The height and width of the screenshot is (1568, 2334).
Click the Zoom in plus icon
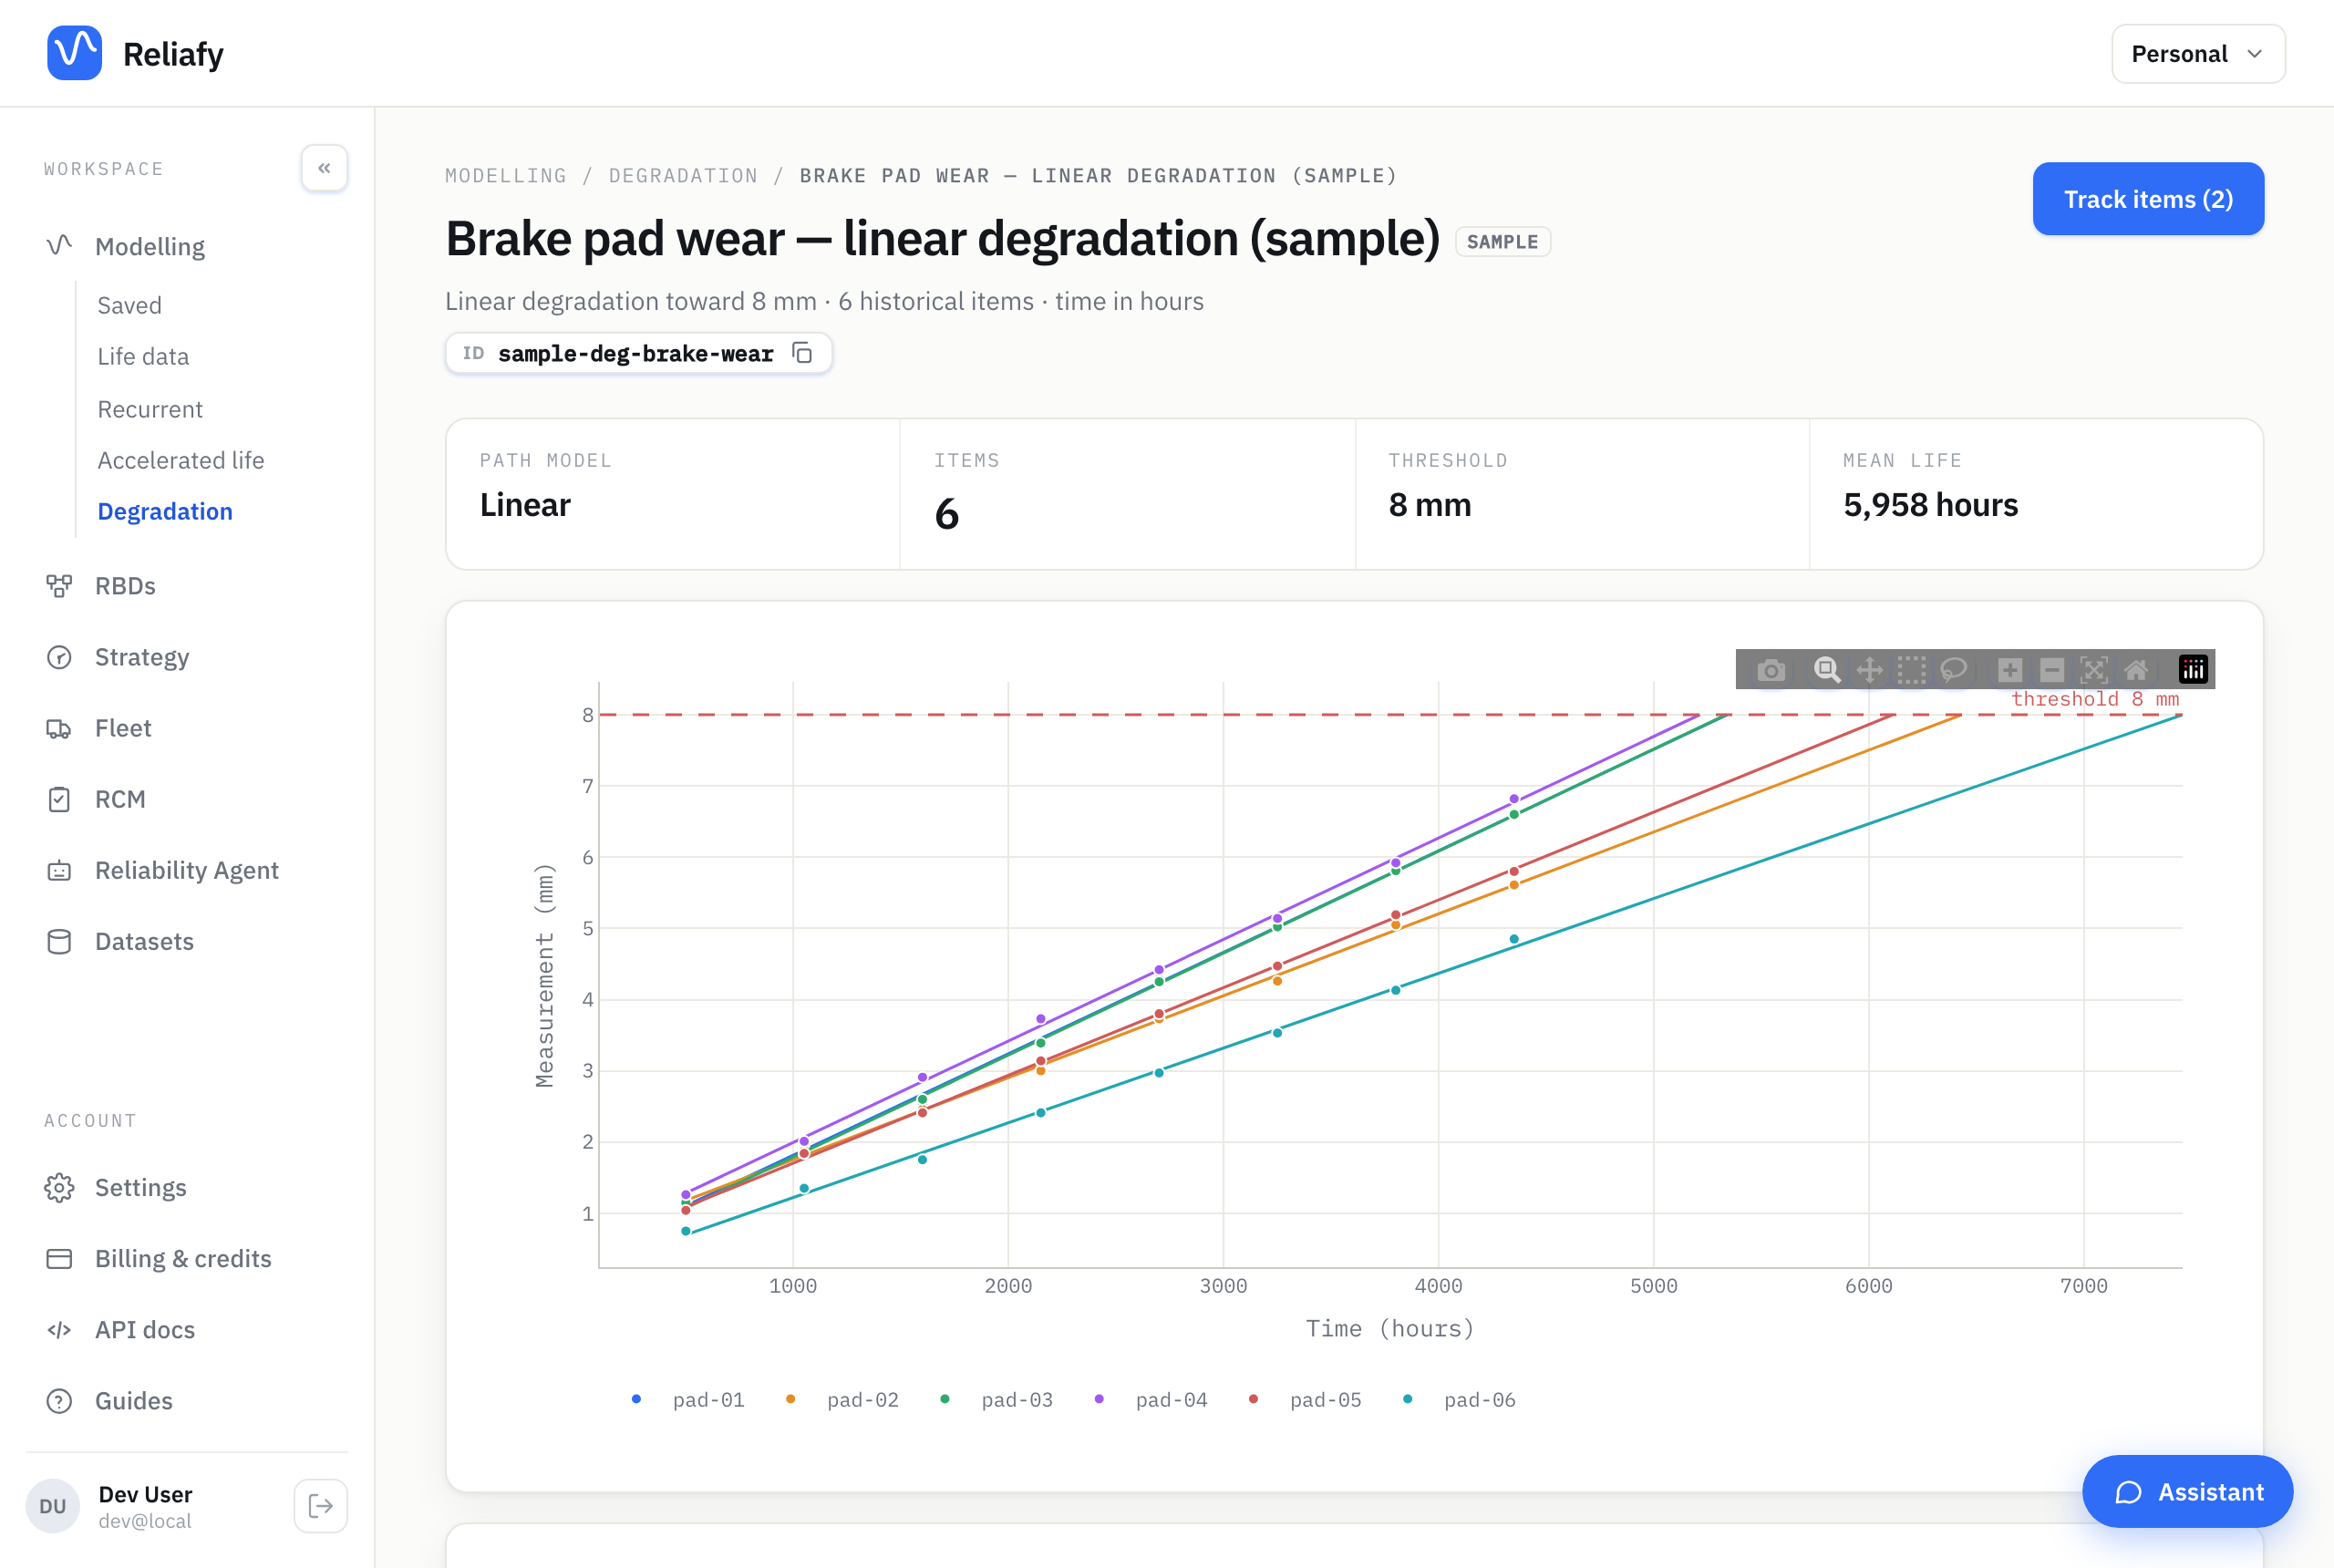pos(2009,670)
